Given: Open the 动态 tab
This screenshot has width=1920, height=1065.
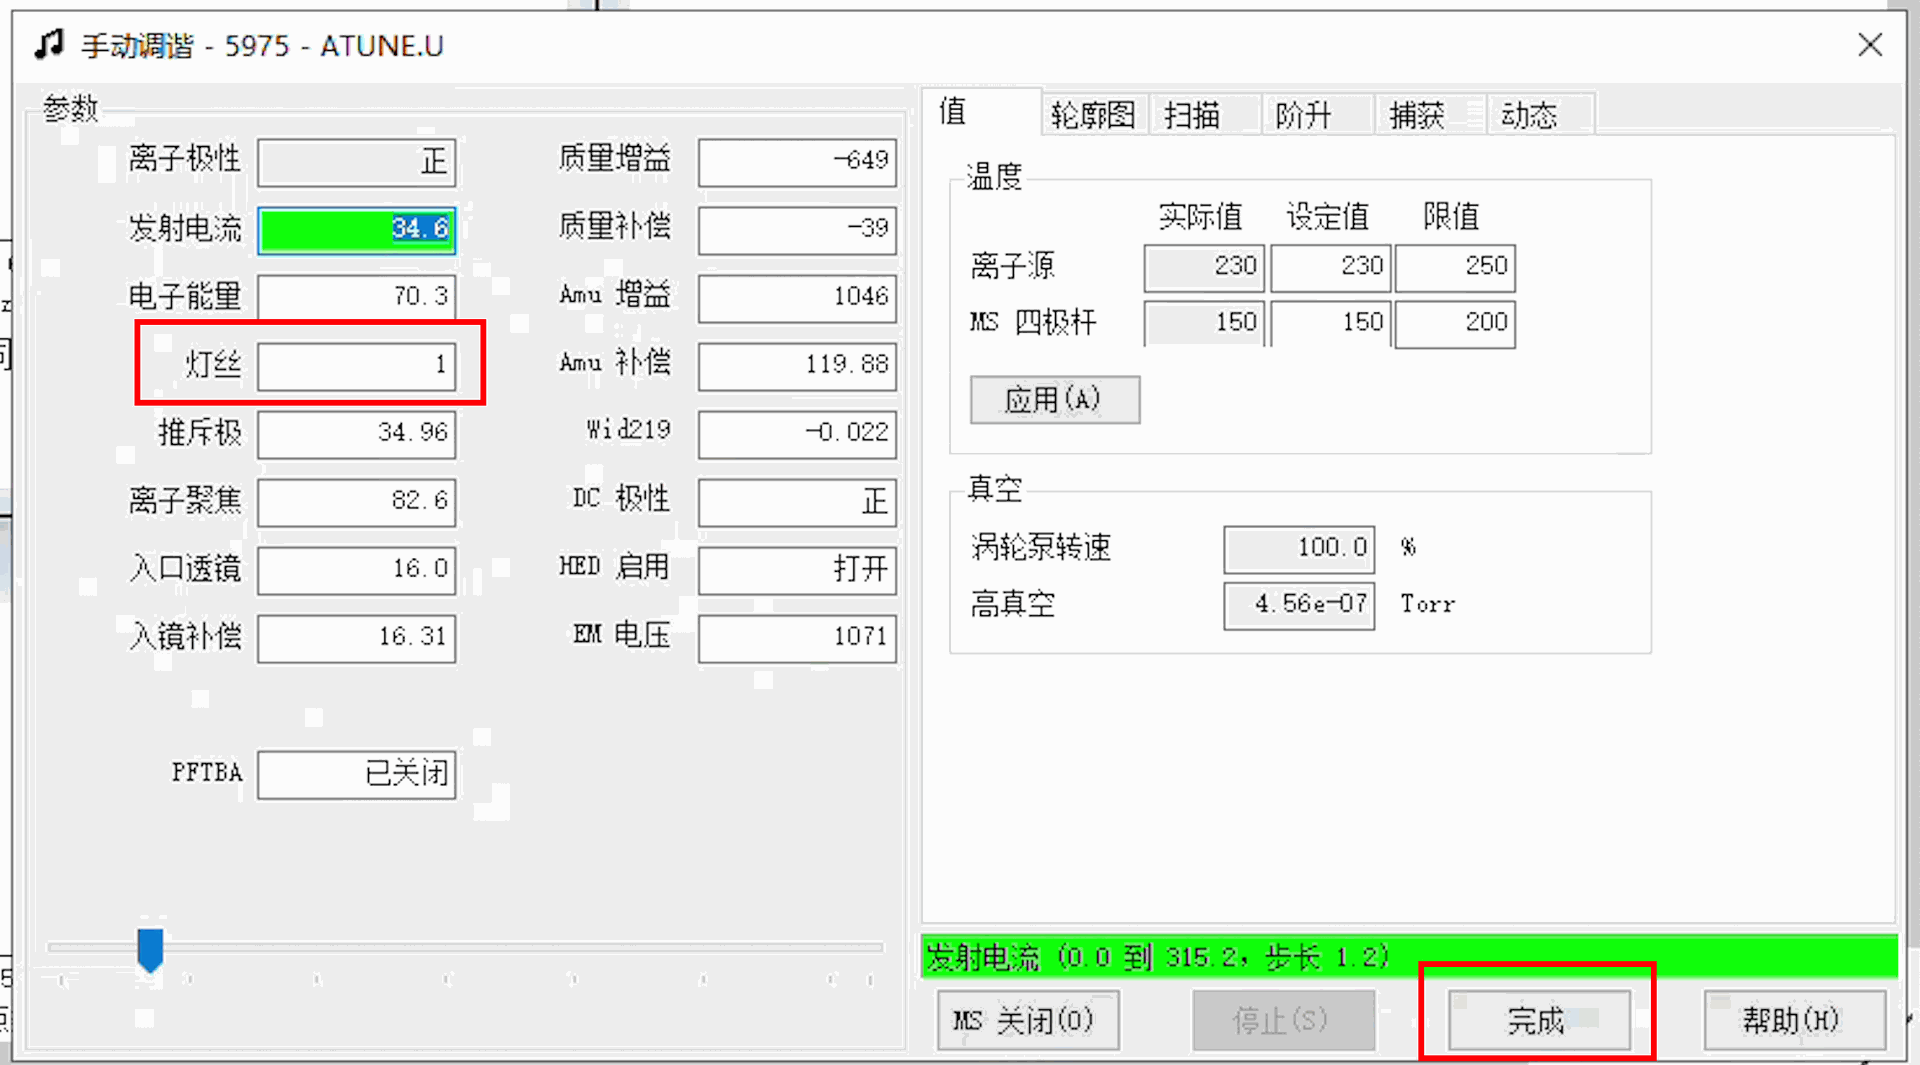Looking at the screenshot, I should point(1529,115).
